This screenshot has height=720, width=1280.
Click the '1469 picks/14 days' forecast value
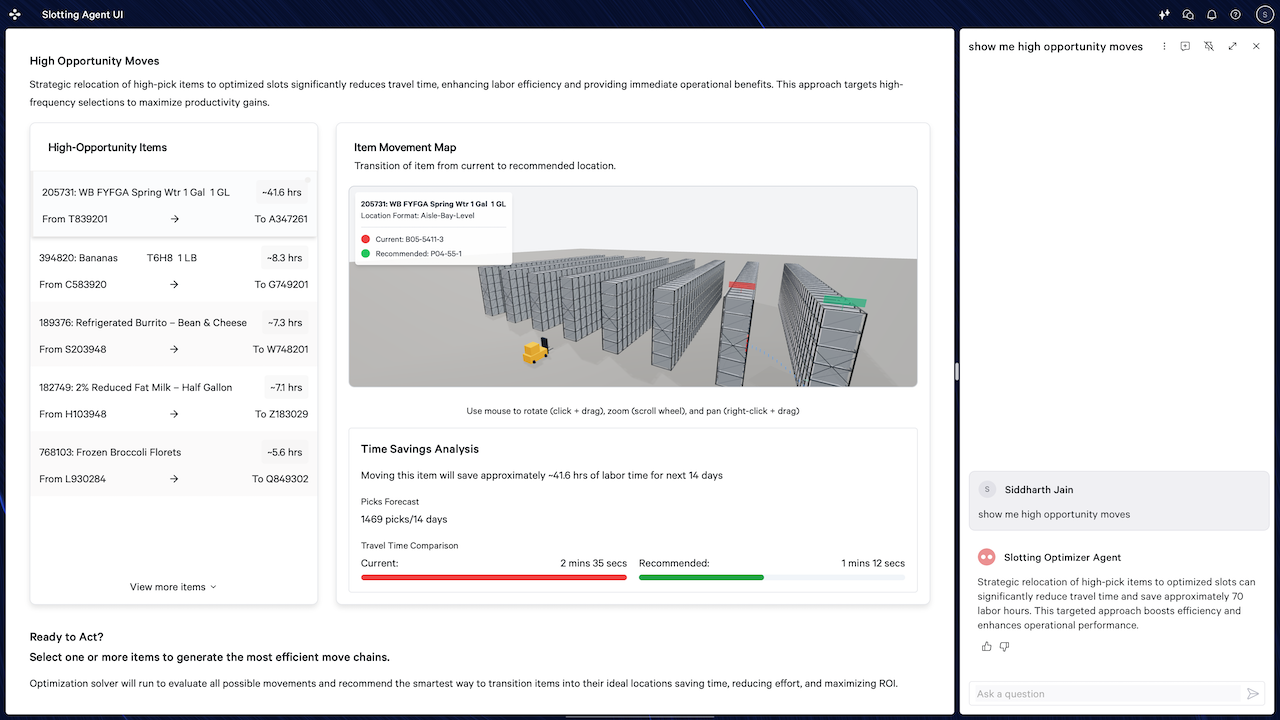coord(404,520)
